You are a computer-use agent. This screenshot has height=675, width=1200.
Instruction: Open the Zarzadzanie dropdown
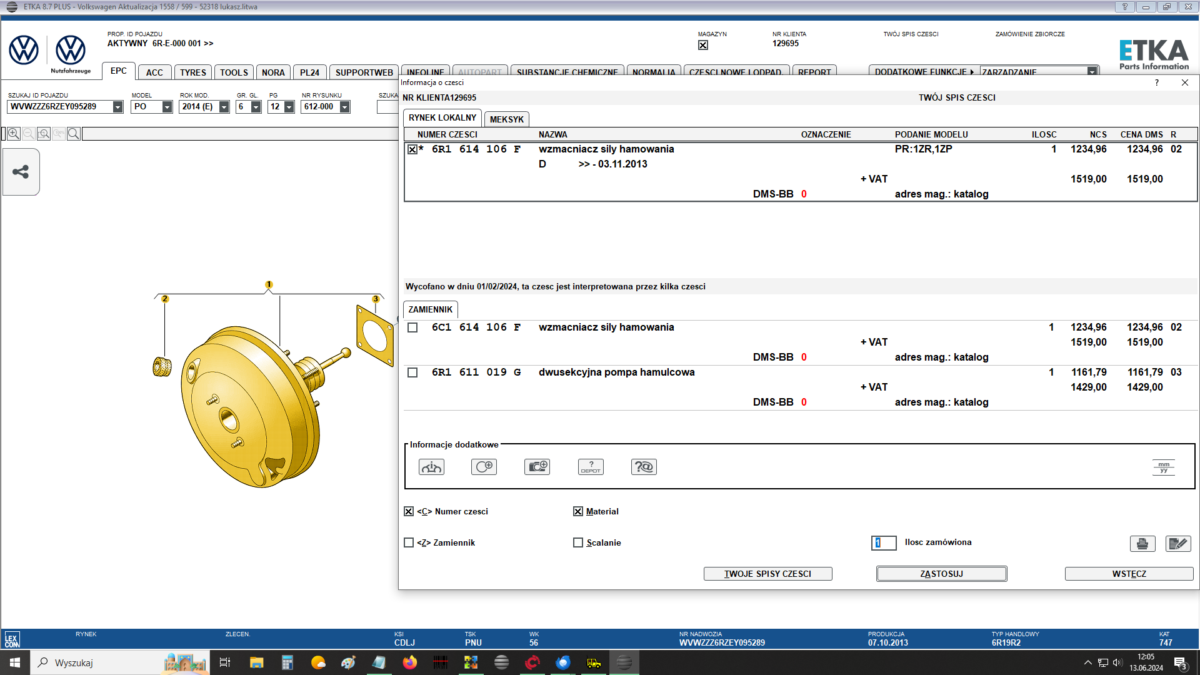[x=1093, y=72]
